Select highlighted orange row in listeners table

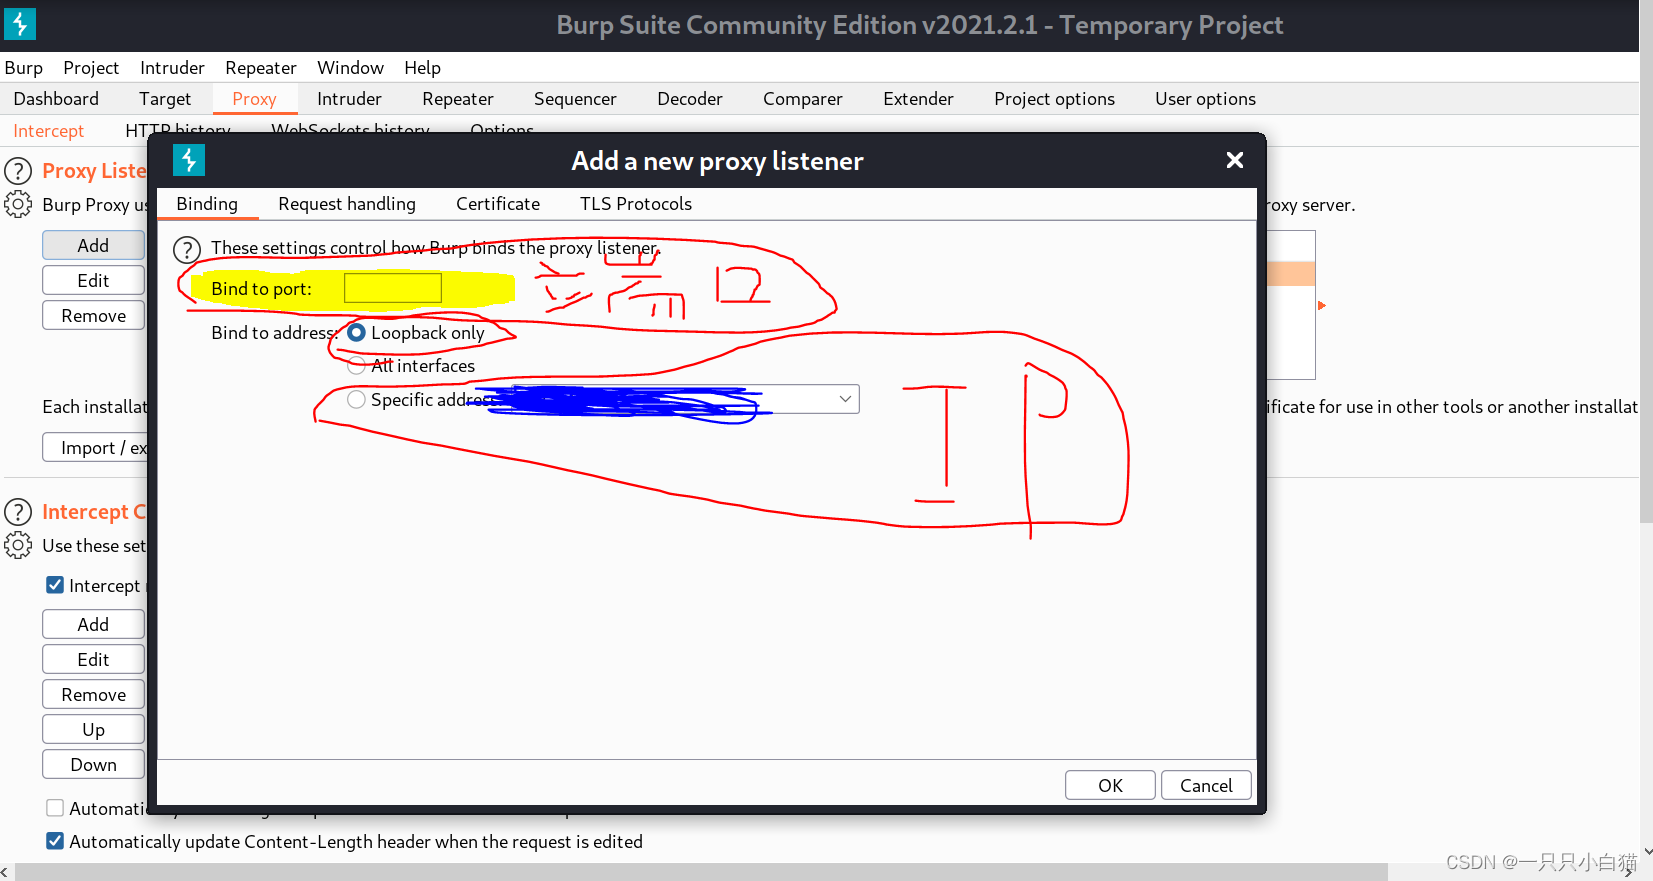[1291, 274]
